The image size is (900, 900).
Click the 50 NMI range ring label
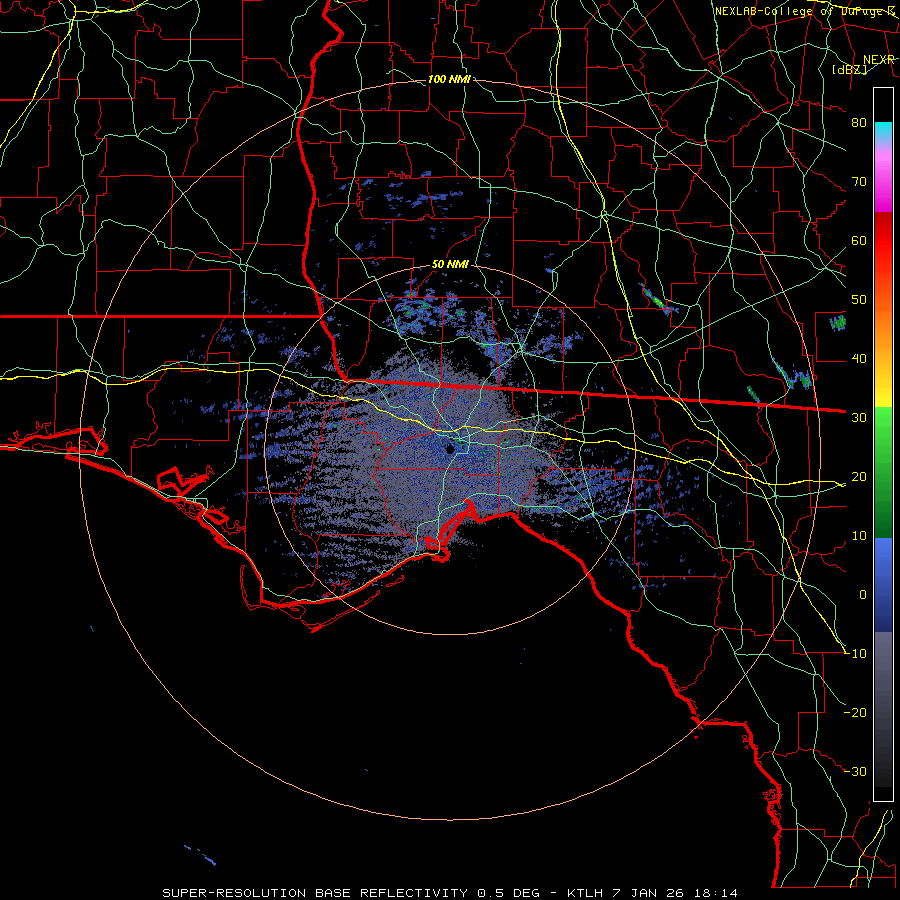(x=450, y=265)
